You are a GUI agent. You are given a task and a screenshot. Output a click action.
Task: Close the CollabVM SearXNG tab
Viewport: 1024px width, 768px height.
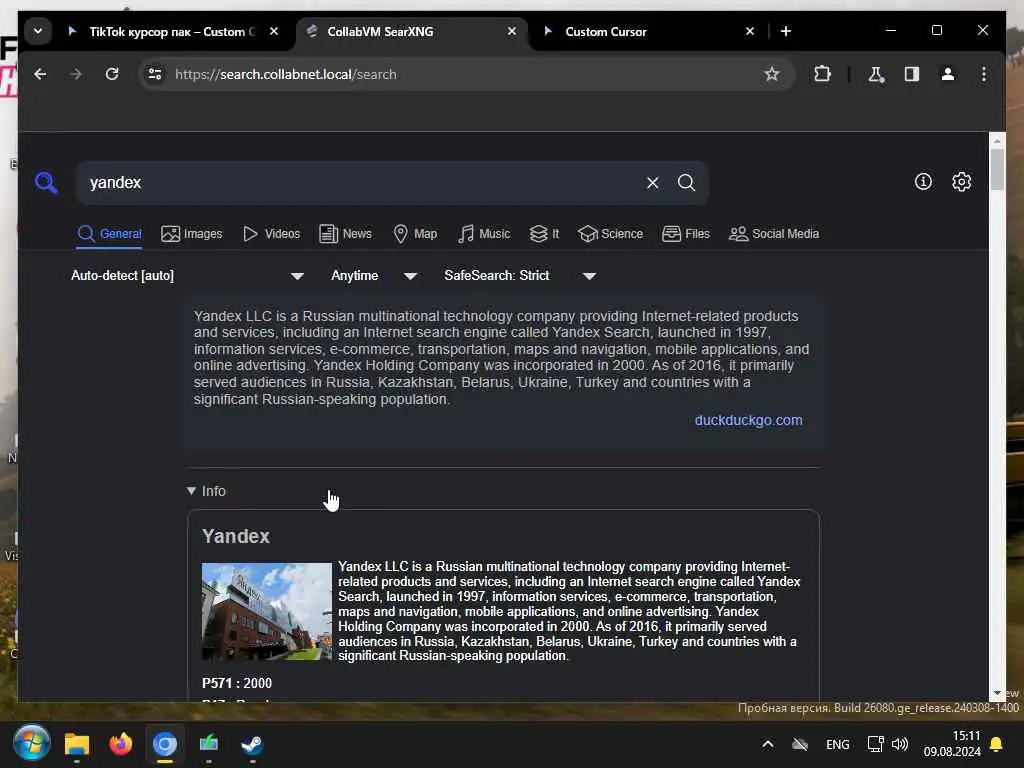[512, 31]
